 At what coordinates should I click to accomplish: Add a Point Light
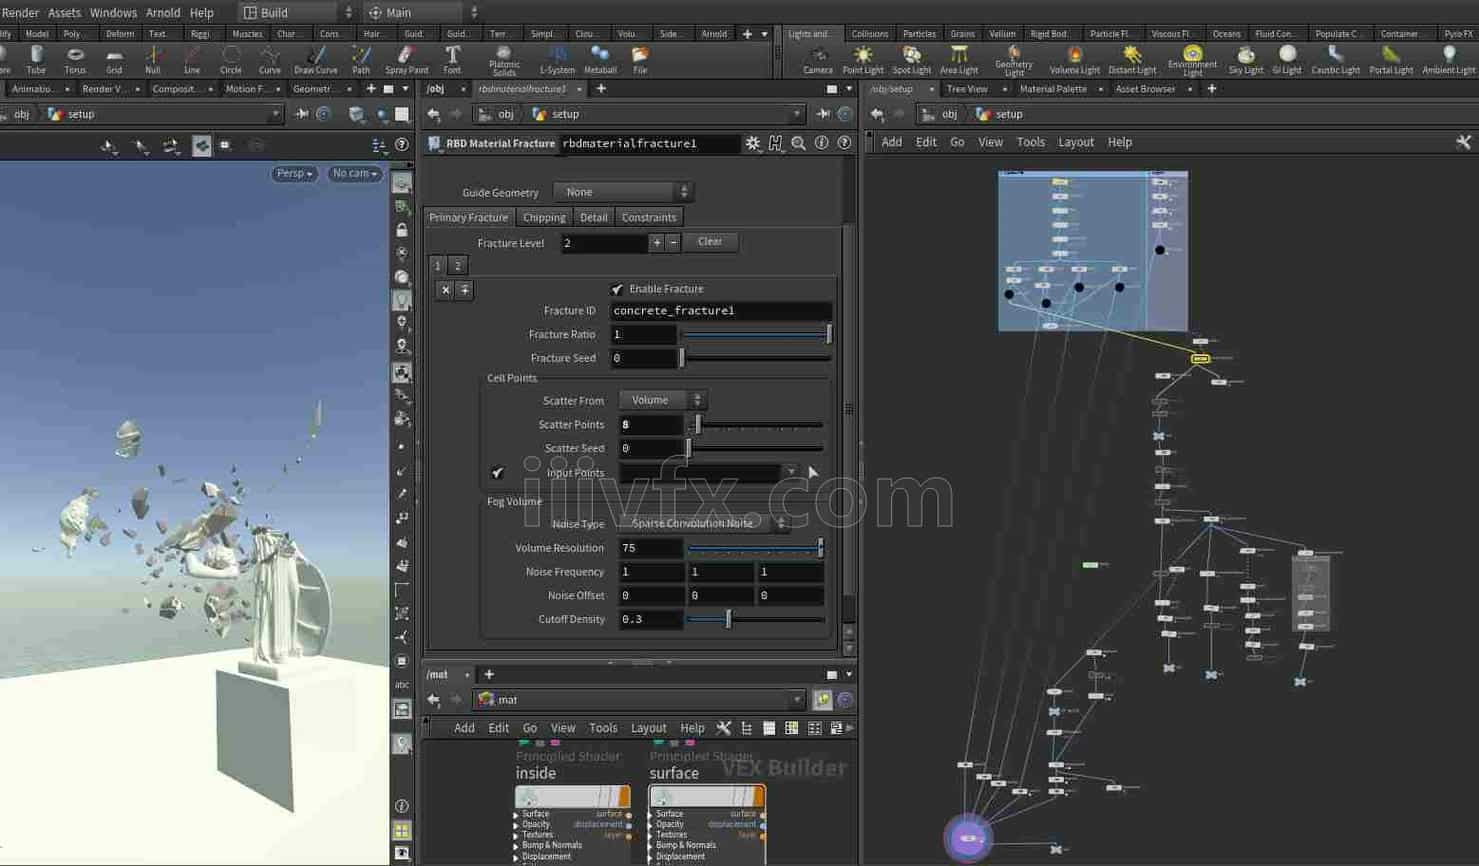coord(863,60)
